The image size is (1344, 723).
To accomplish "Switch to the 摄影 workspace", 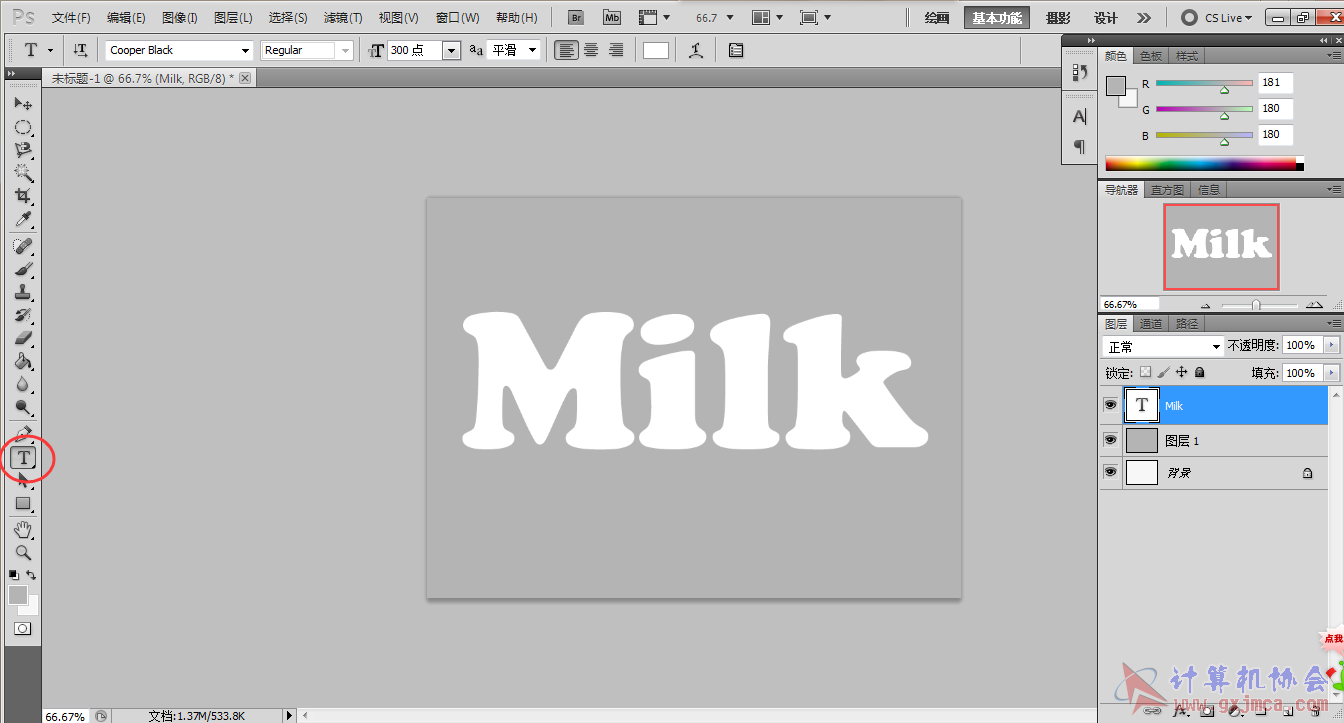I will (1058, 18).
